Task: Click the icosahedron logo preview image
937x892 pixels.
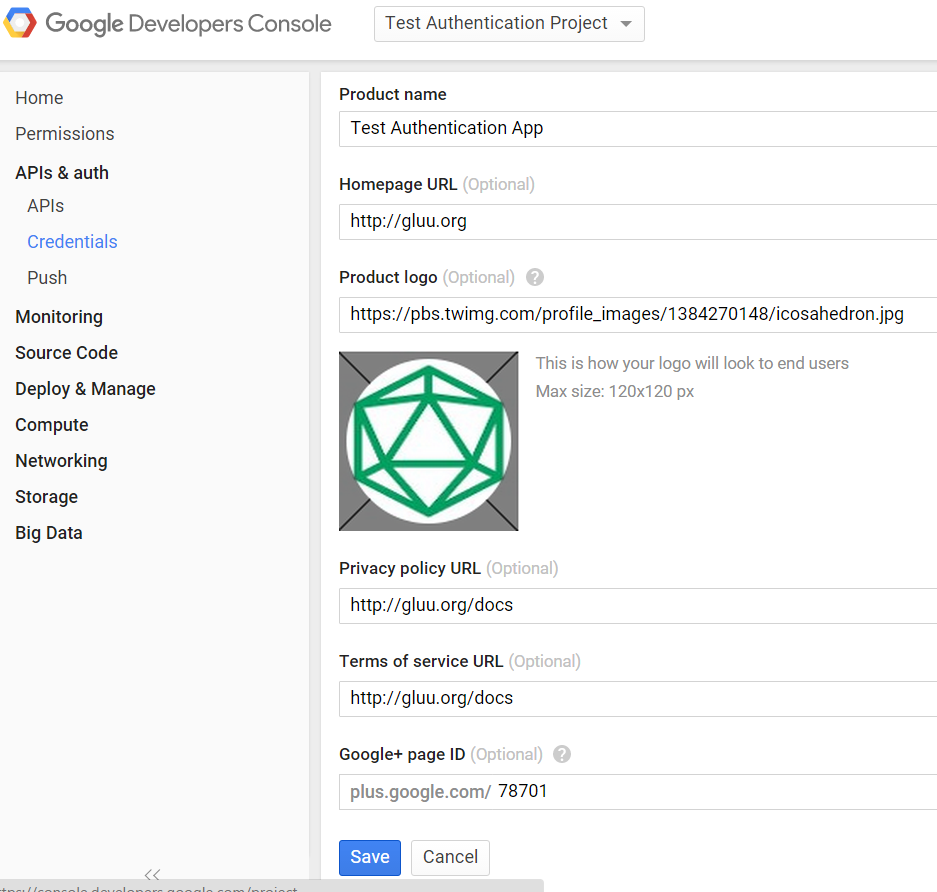Action: tap(428, 441)
